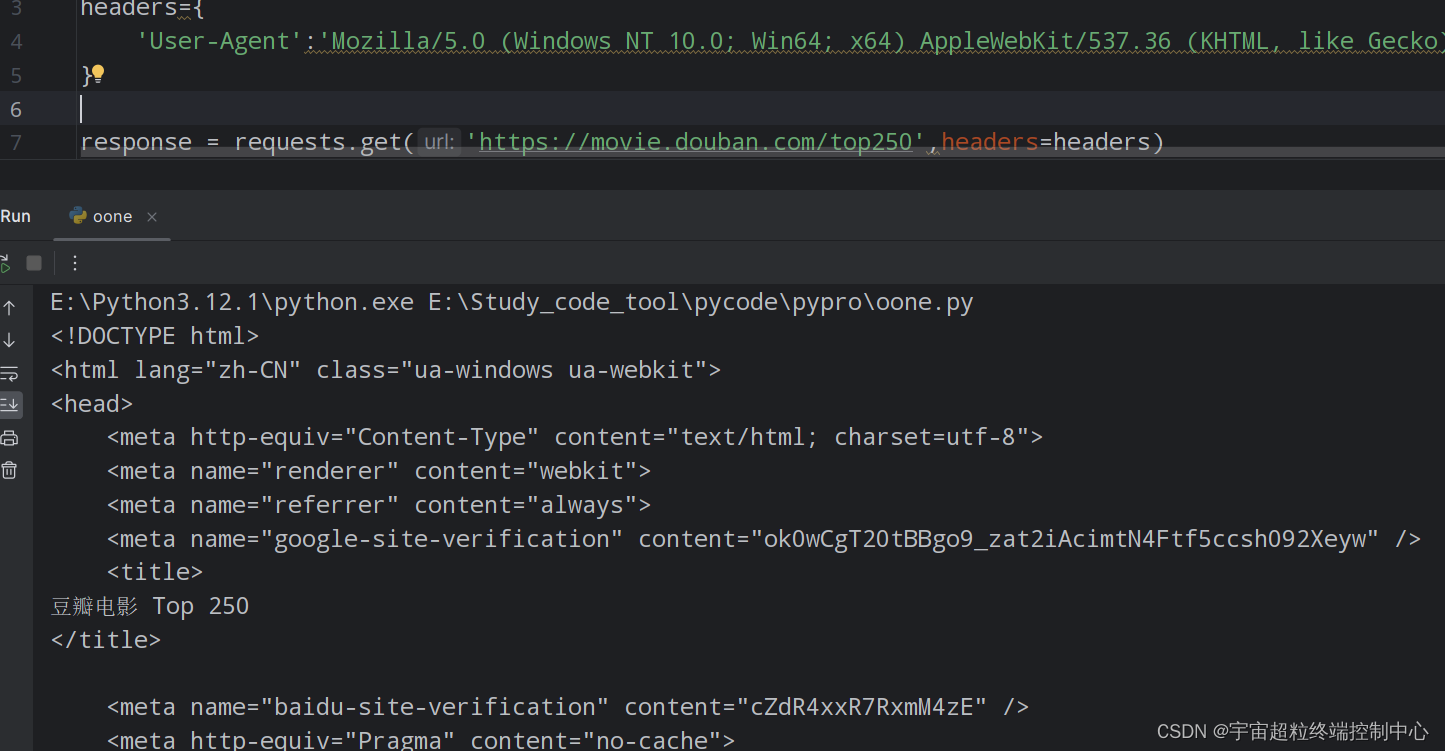Toggle soft-wrap in the console
Image resolution: width=1445 pixels, height=751 pixels.
click(9, 373)
